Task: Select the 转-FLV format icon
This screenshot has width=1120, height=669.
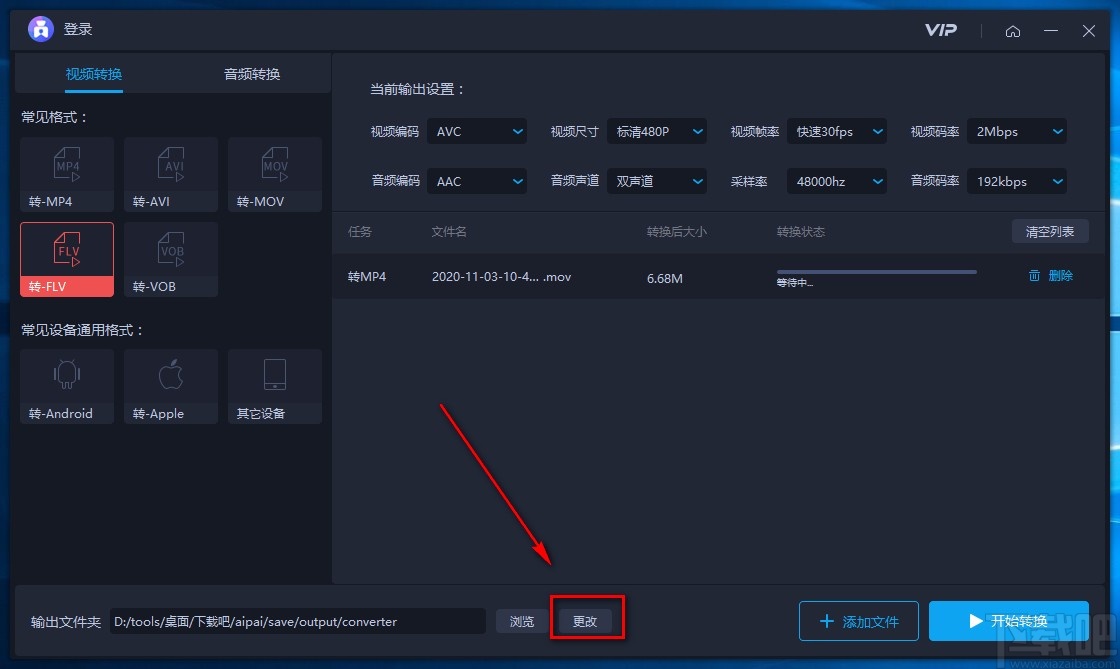Action: point(66,259)
